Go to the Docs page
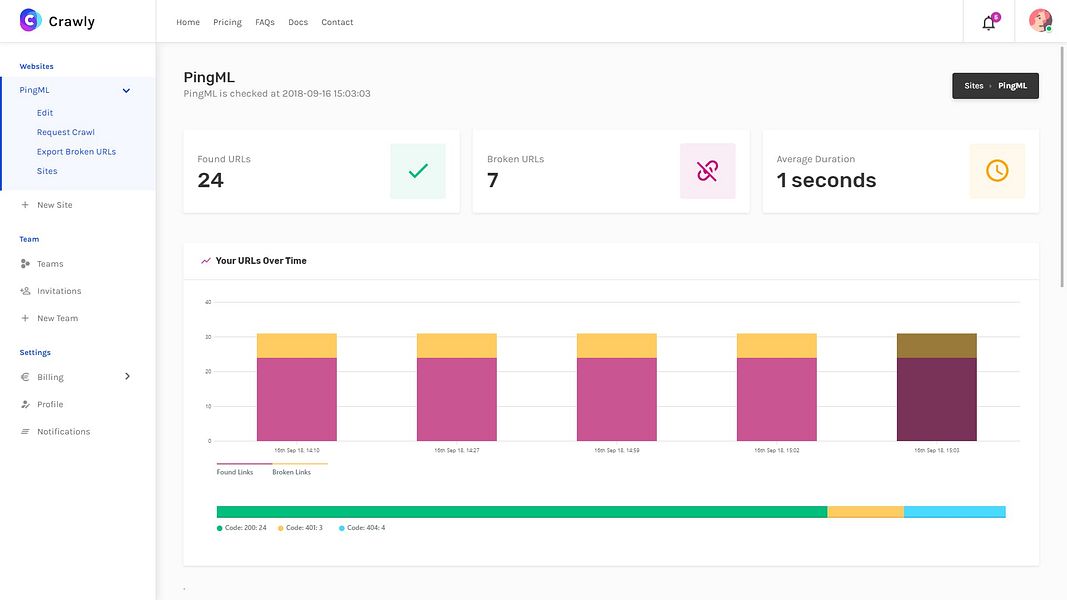Image resolution: width=1067 pixels, height=600 pixels. point(298,22)
